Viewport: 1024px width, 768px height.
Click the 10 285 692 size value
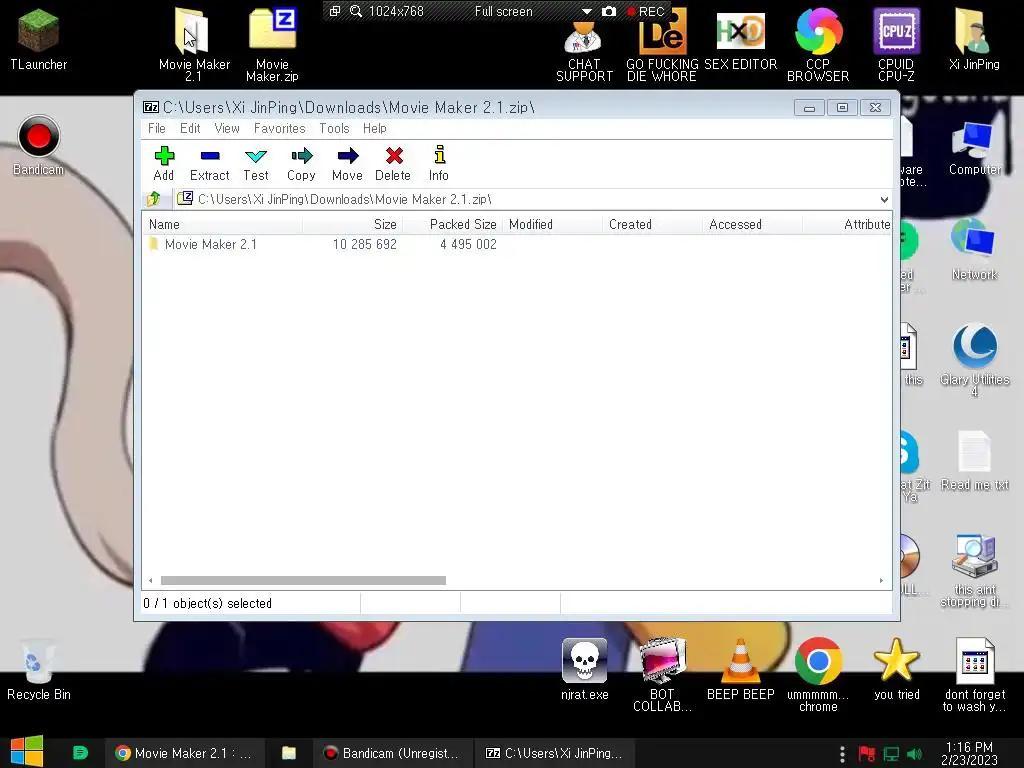point(364,244)
